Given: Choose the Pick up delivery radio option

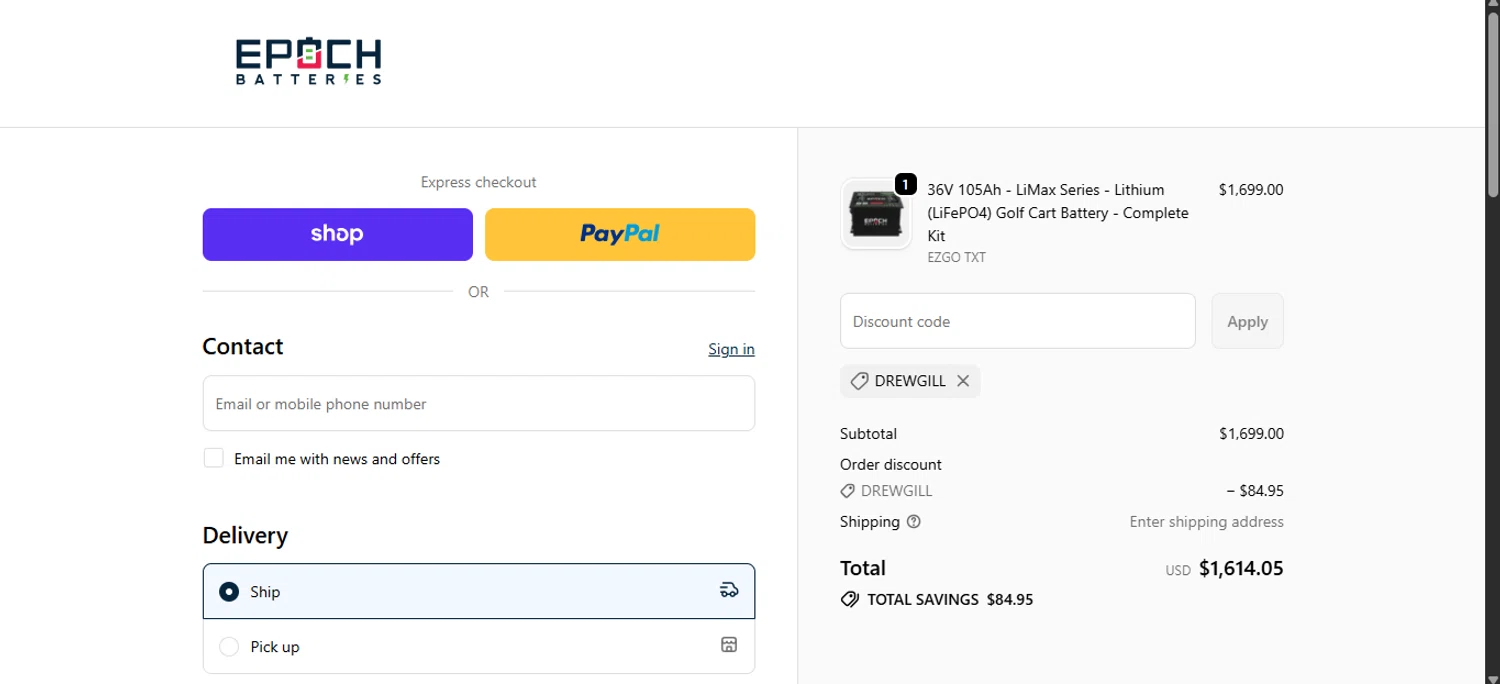Looking at the screenshot, I should pos(229,646).
